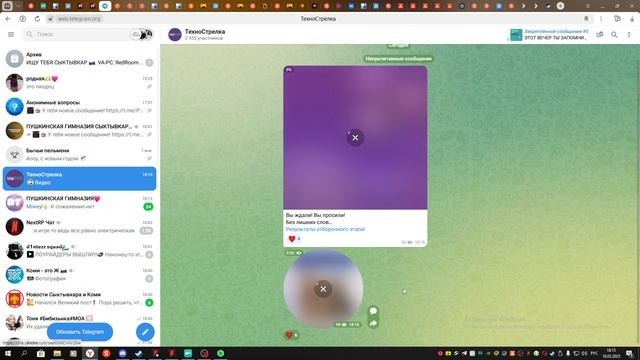The width and height of the screenshot is (640, 360).
Task: Cancel the purple video download
Action: (355, 138)
